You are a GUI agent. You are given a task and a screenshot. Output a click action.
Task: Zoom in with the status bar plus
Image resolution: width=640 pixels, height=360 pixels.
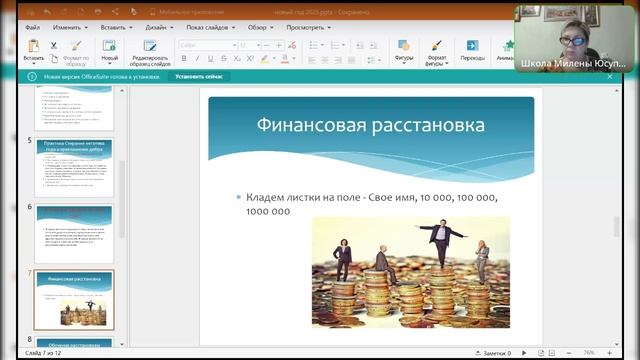click(610, 353)
